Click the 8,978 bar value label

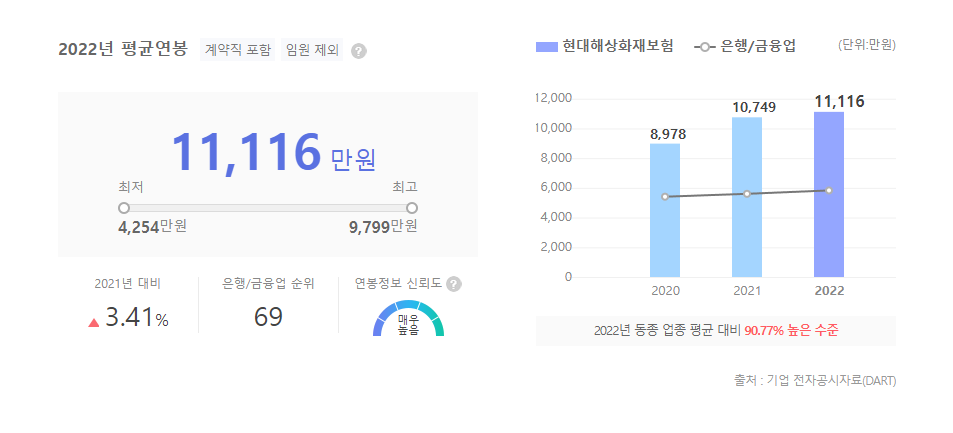coord(668,134)
